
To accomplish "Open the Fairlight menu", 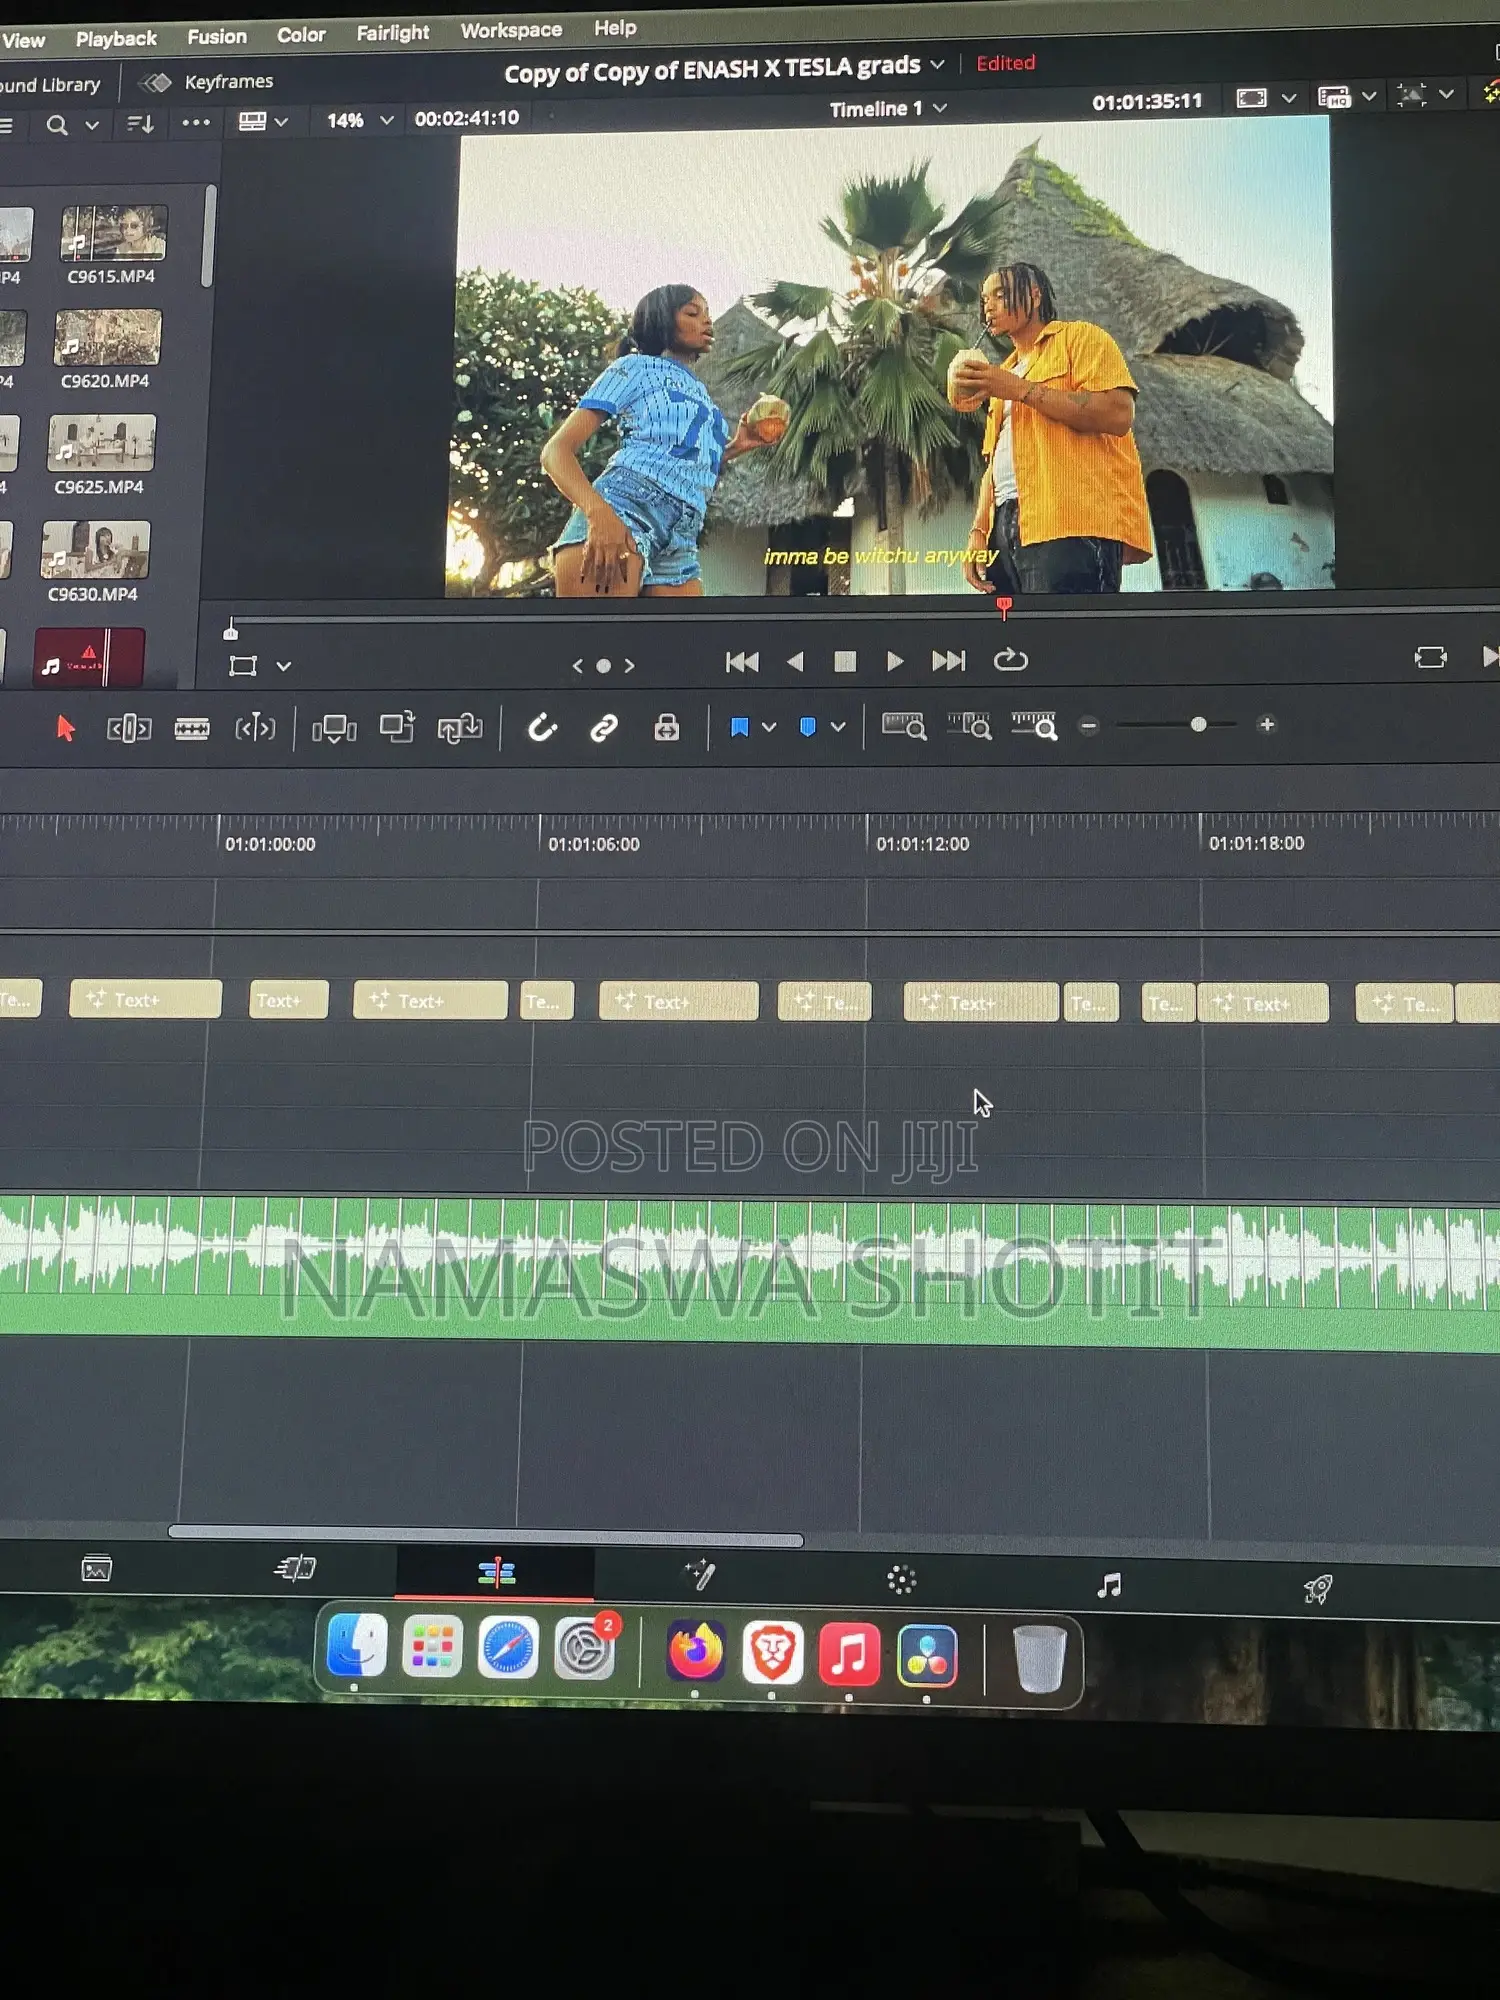I will [x=393, y=33].
